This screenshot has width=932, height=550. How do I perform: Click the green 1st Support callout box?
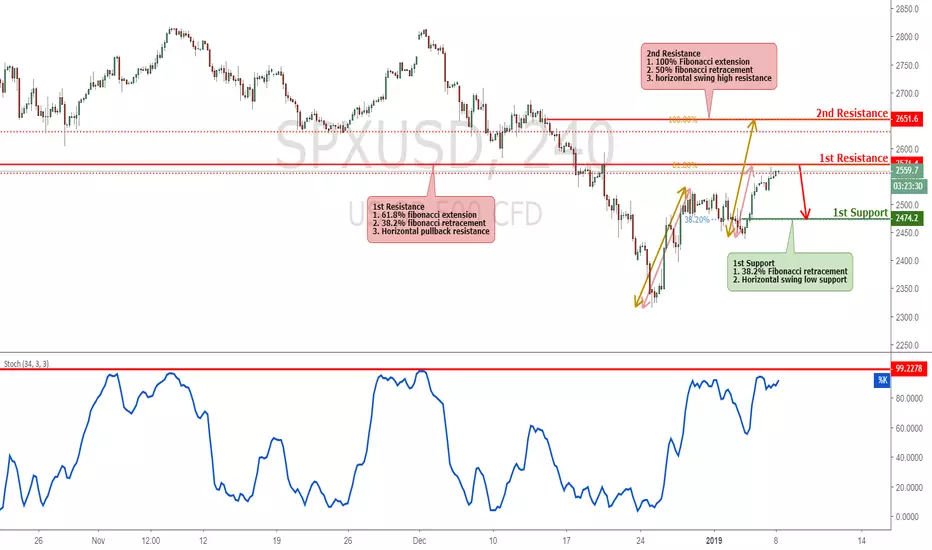(x=790, y=272)
